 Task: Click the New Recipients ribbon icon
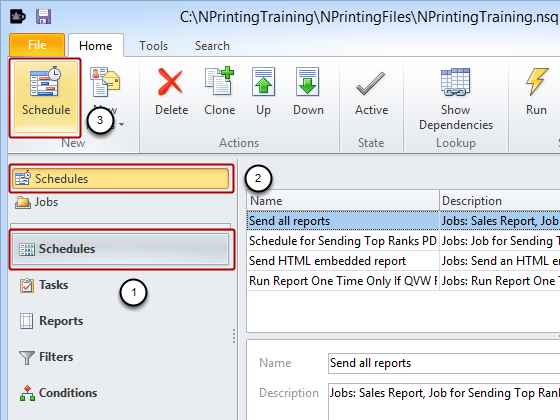105,82
